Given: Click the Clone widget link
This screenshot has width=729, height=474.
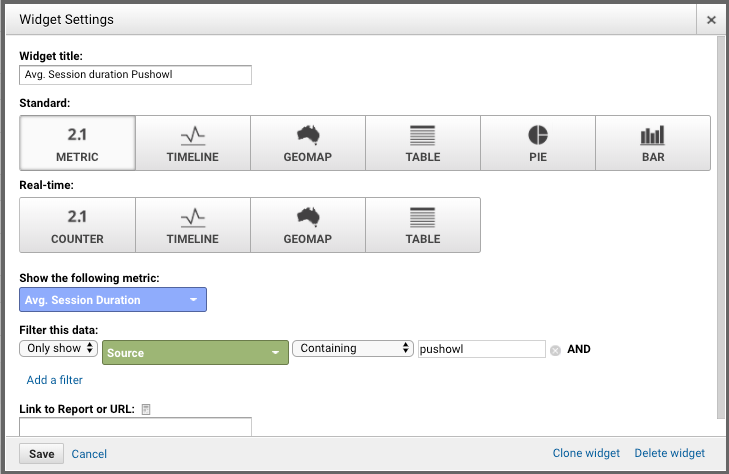Looking at the screenshot, I should (x=586, y=453).
